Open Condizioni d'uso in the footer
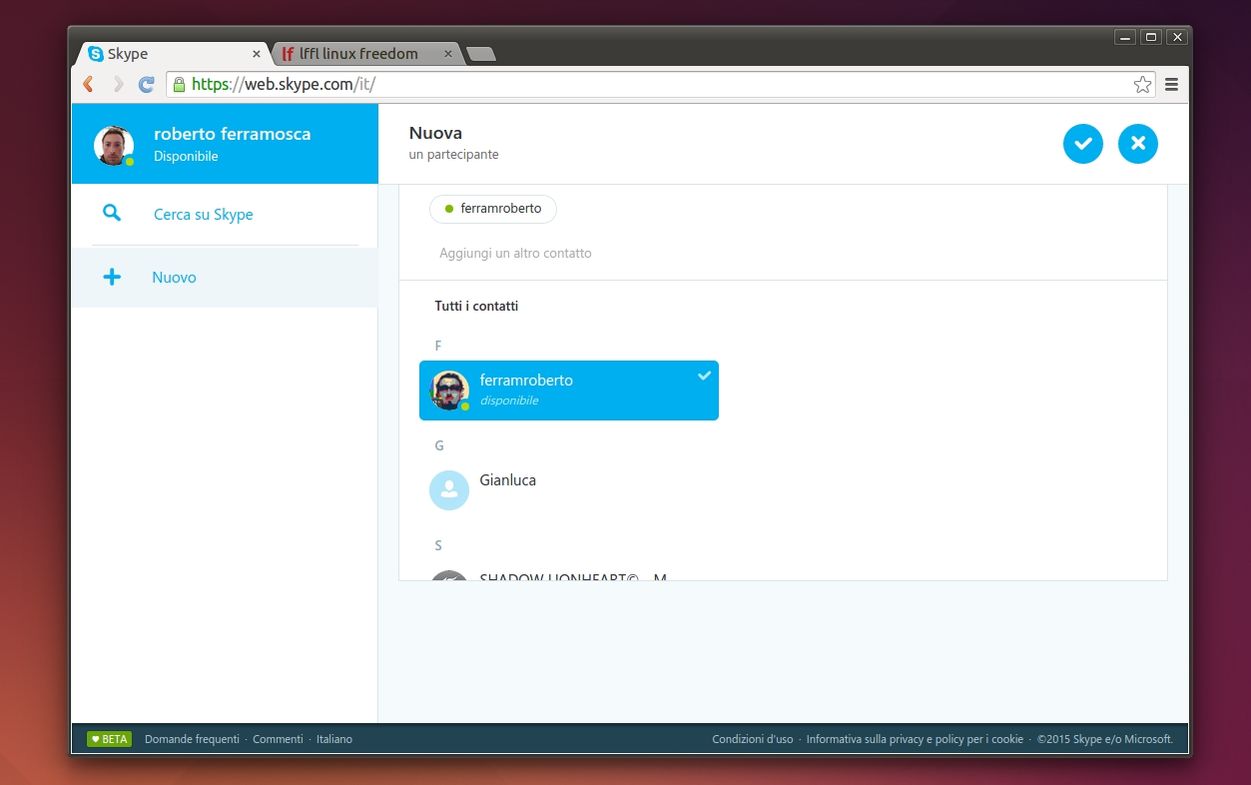 pos(751,739)
